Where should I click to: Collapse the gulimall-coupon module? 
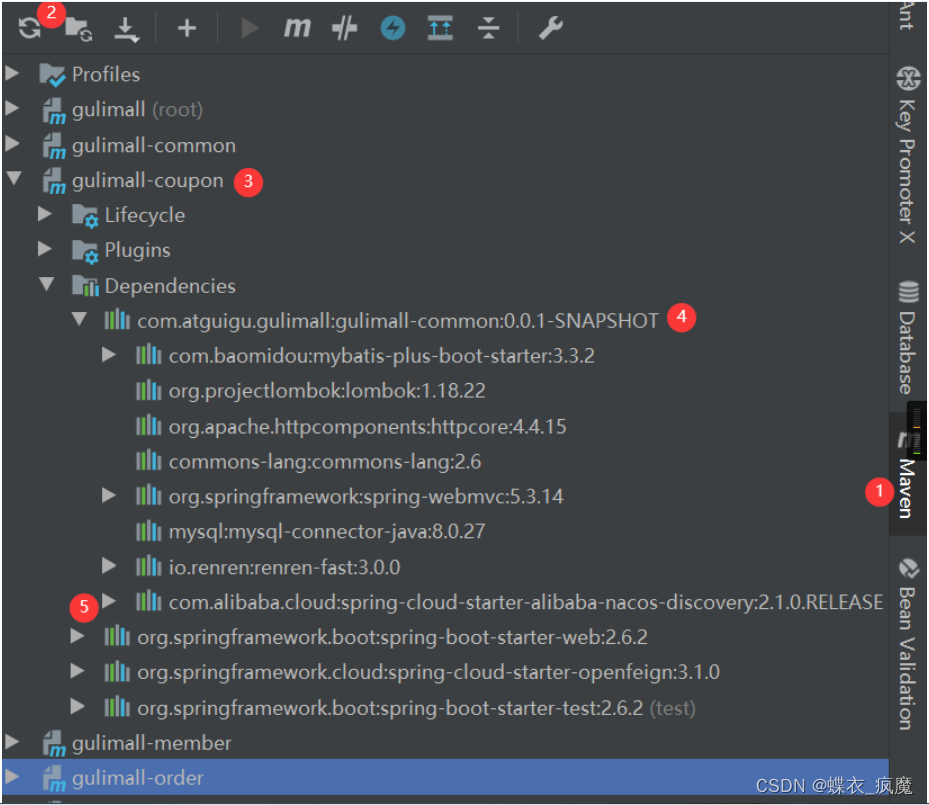(x=13, y=178)
